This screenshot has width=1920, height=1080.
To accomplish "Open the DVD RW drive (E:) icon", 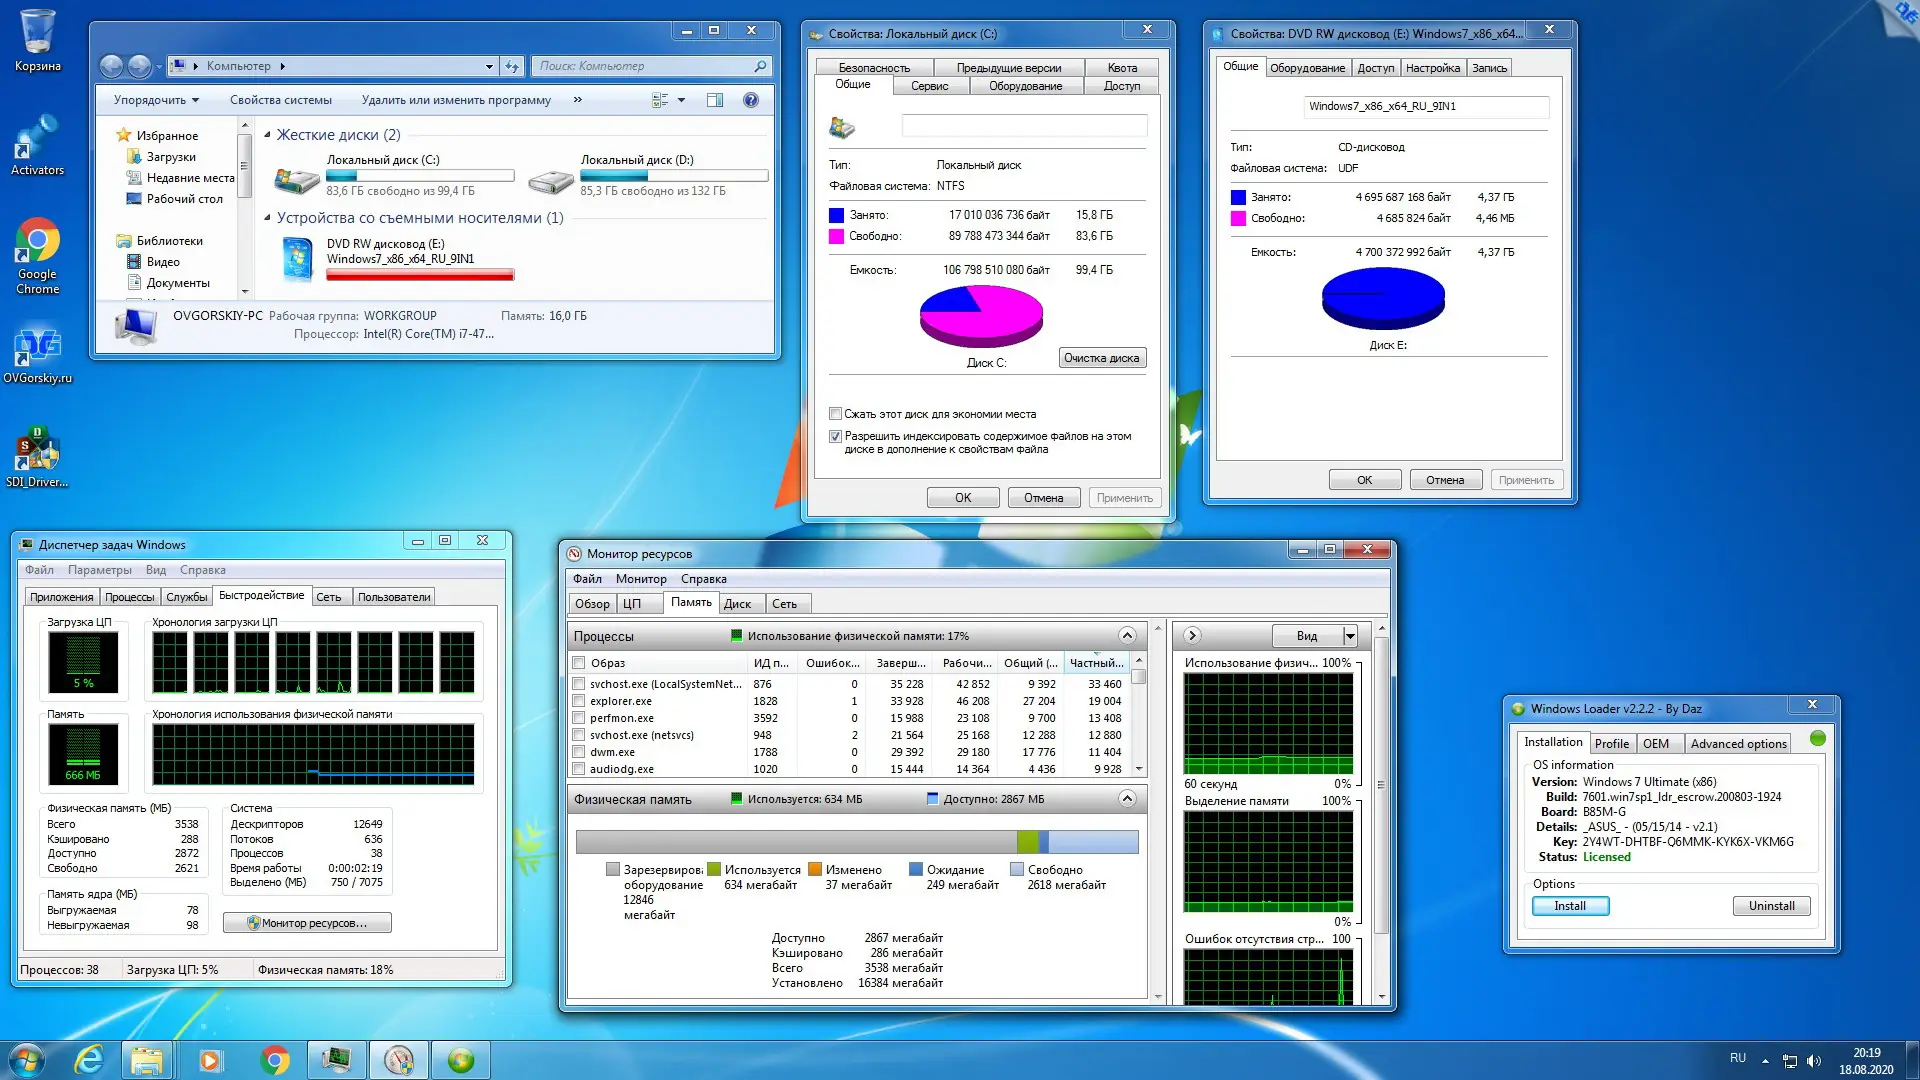I will (297, 257).
